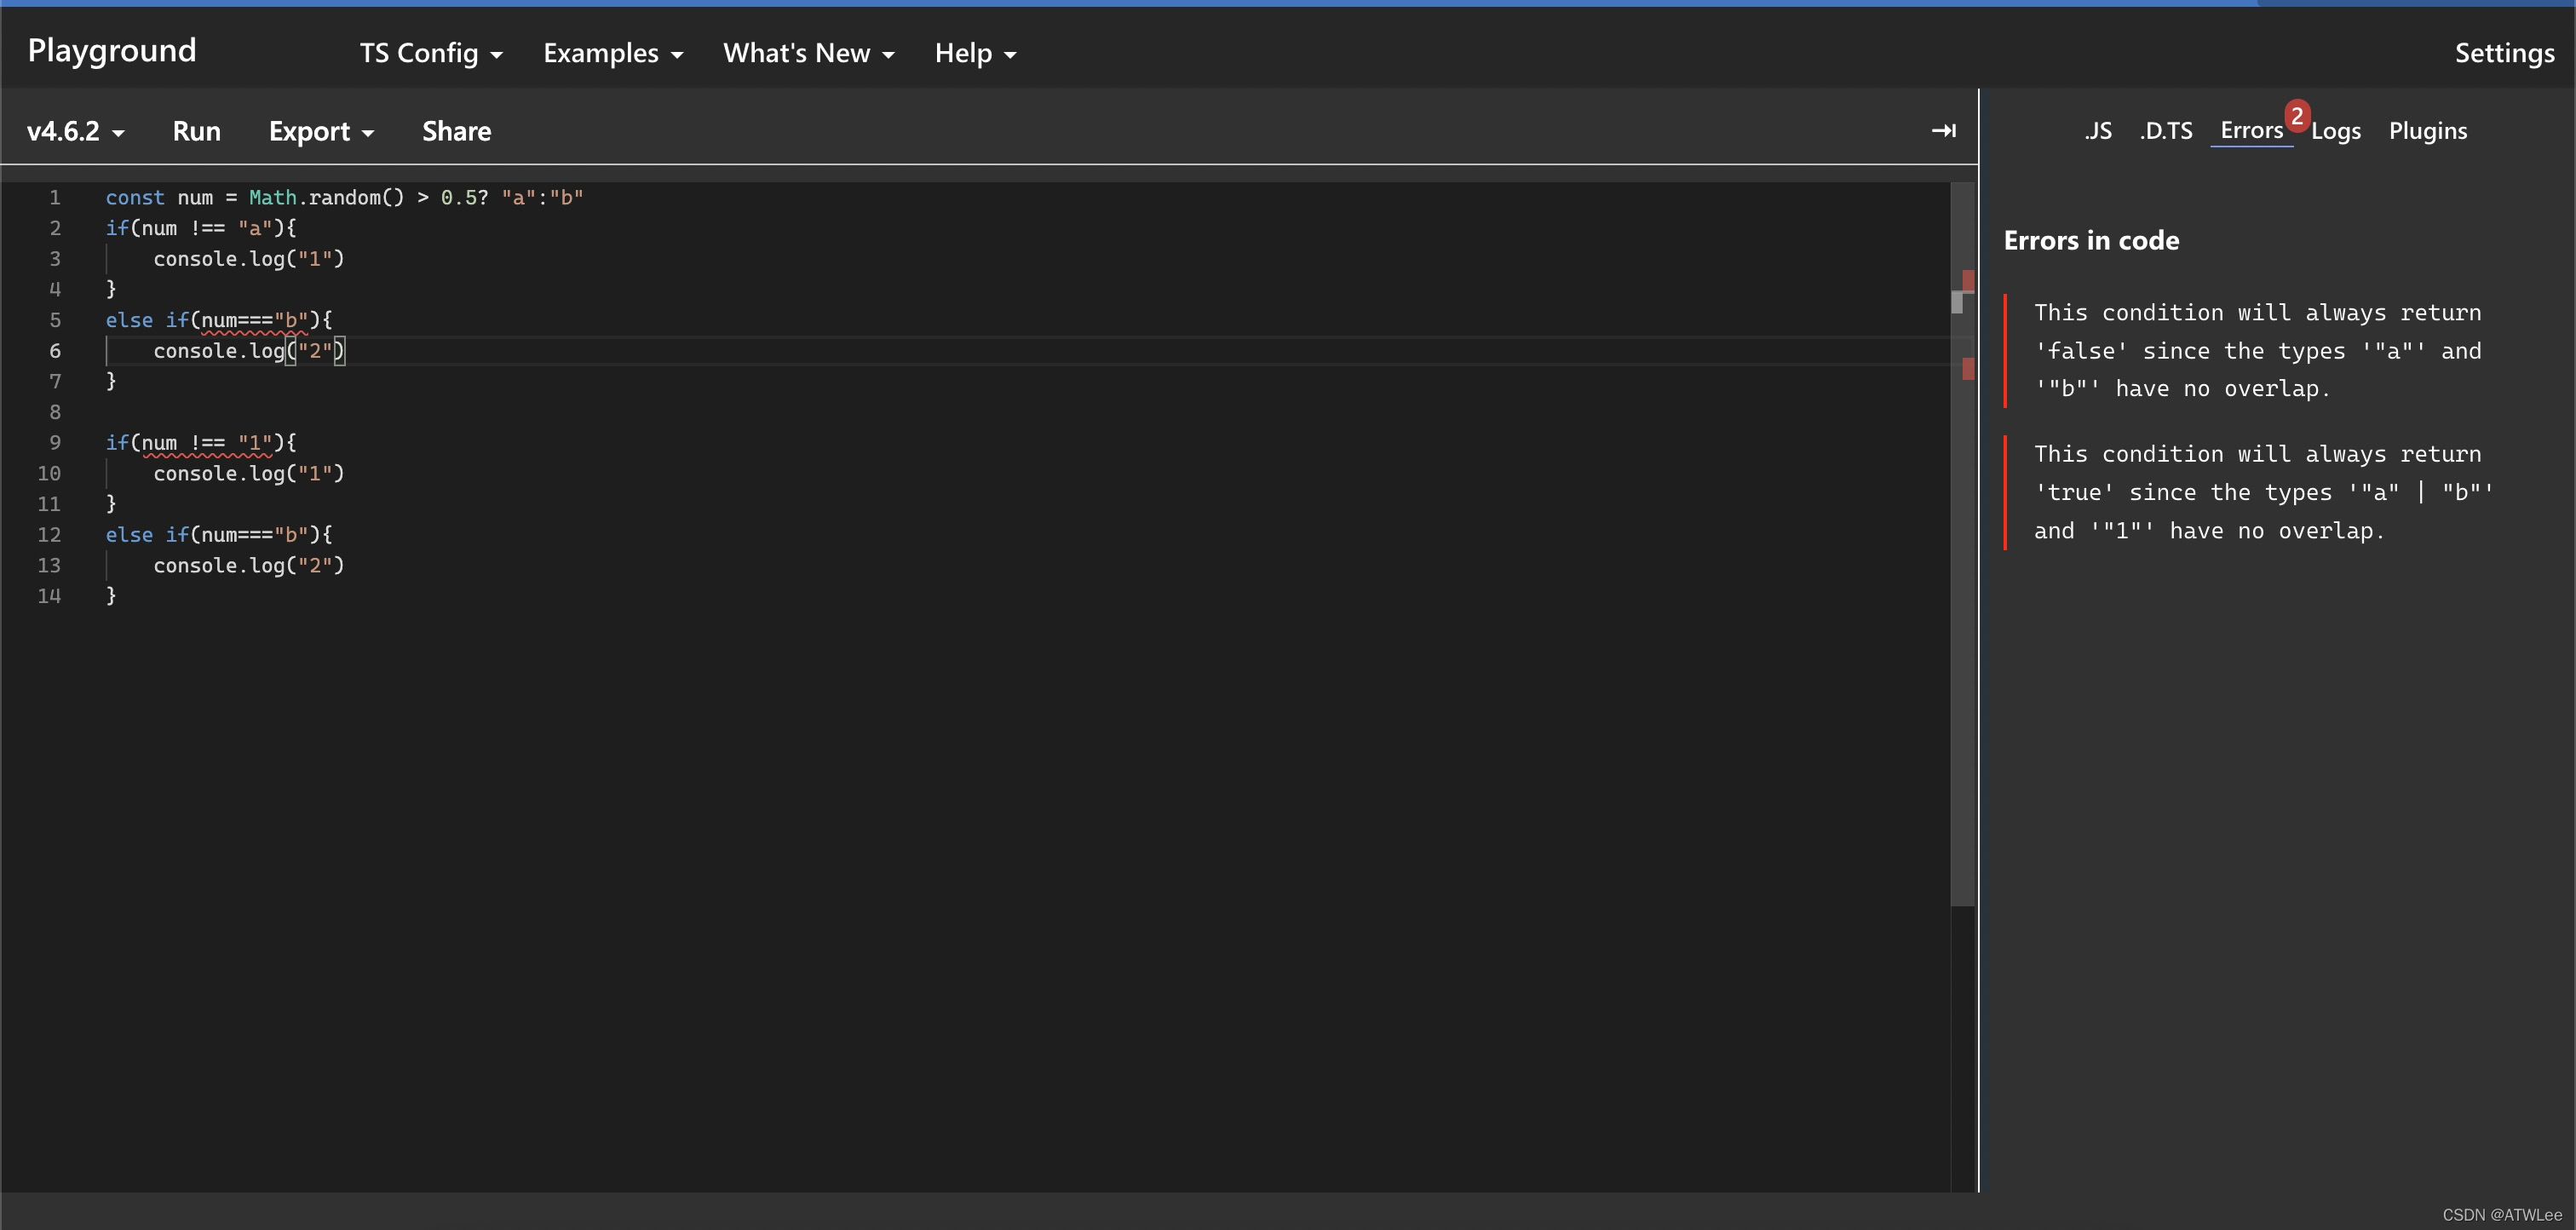Expand the Export dropdown options
Viewport: 2576px width, 1230px height.
tap(320, 129)
